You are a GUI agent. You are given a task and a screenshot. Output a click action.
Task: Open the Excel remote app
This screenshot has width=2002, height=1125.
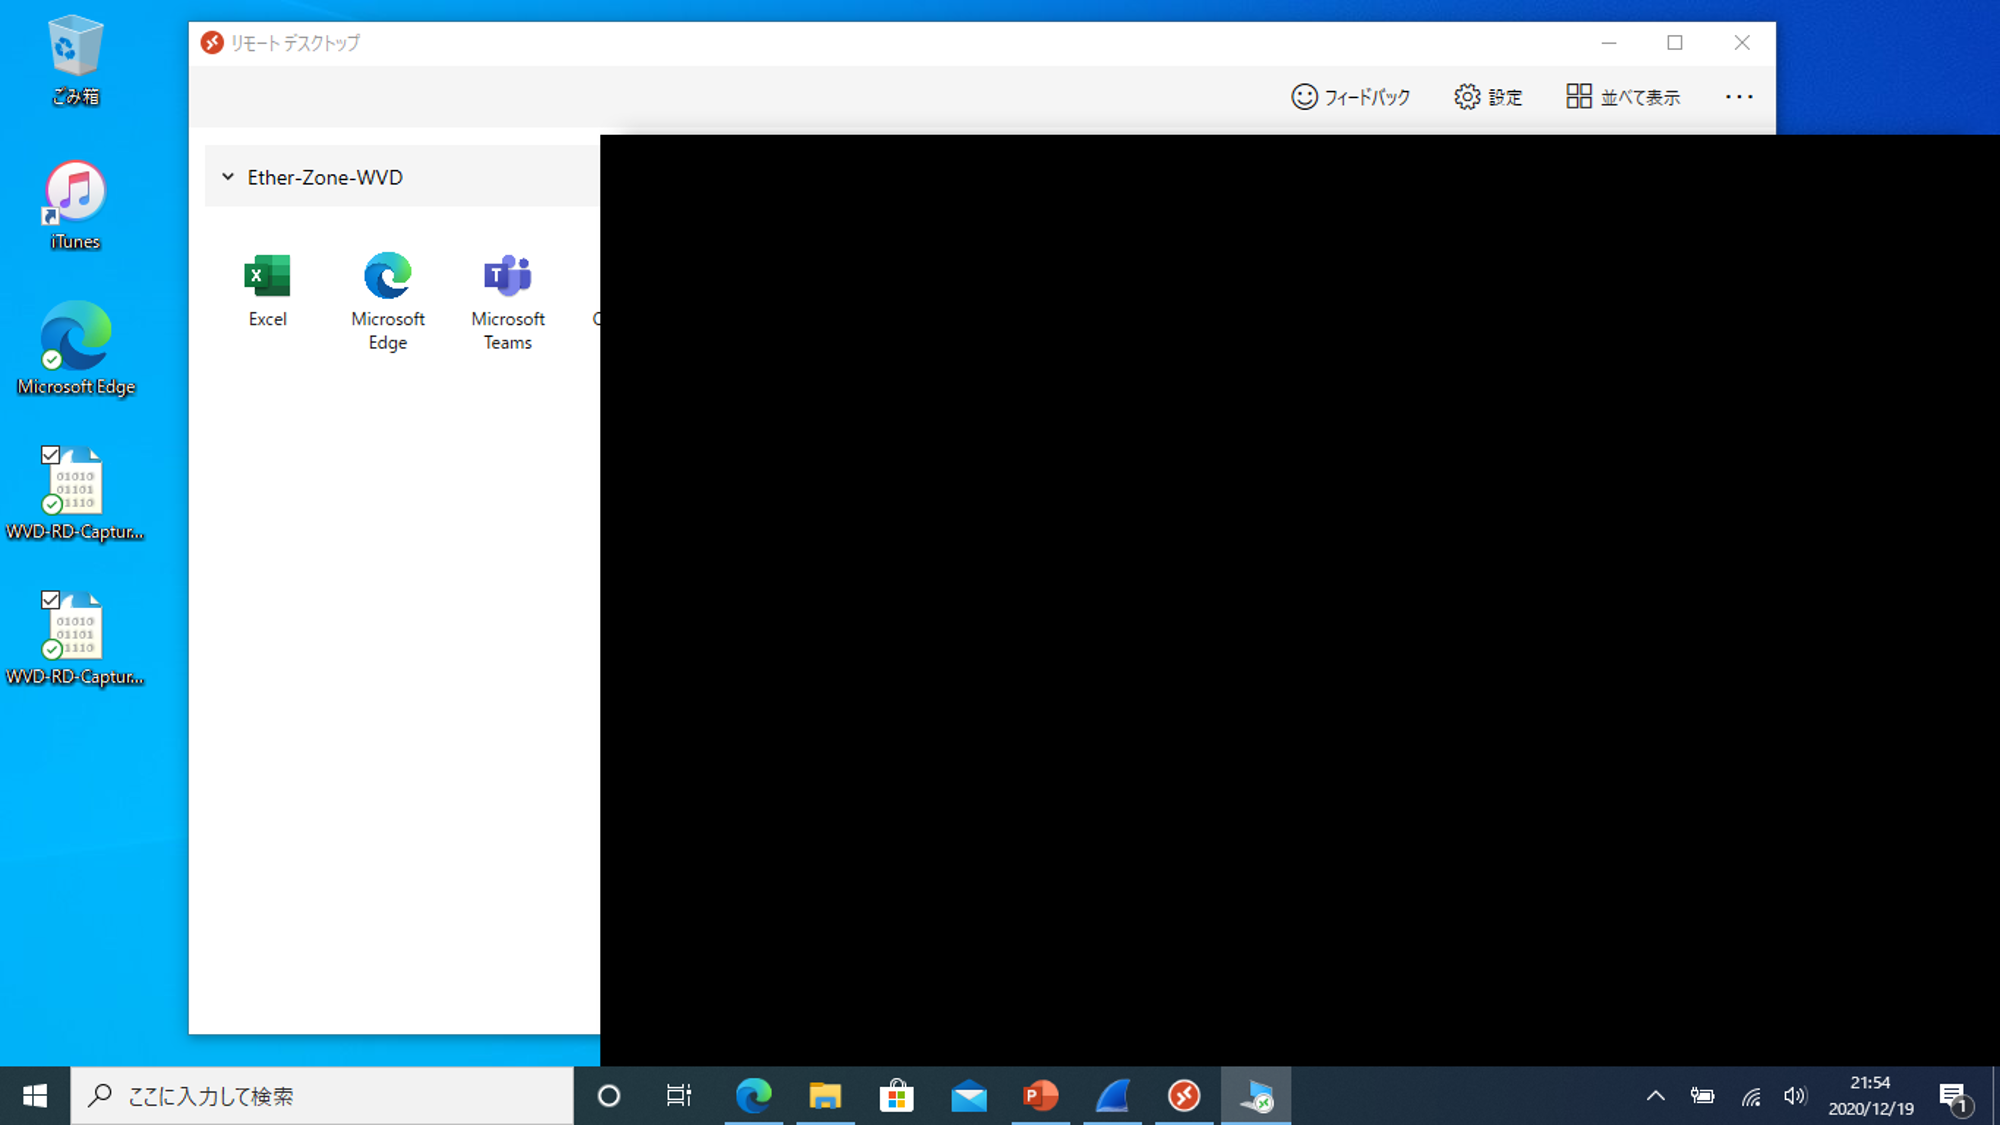(267, 289)
